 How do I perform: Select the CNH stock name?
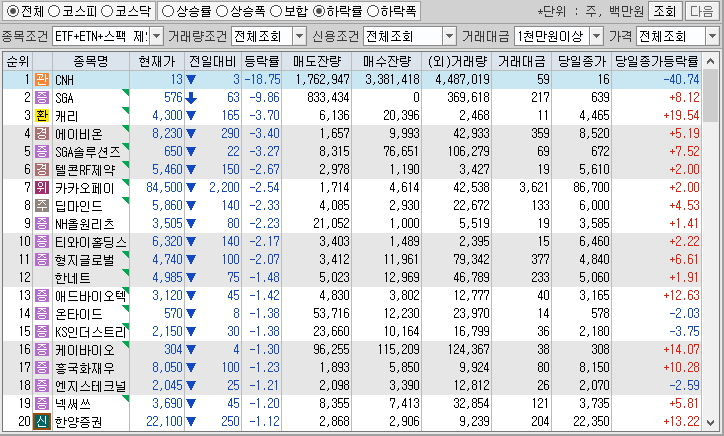pyautogui.click(x=65, y=80)
